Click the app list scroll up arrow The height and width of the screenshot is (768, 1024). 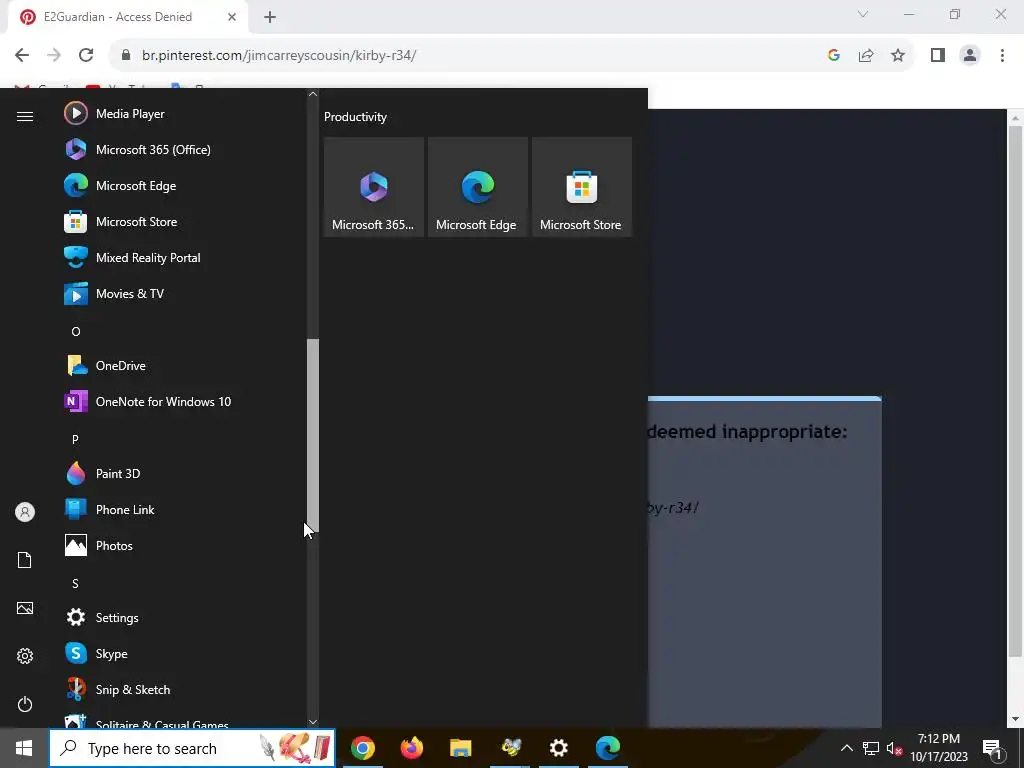click(x=313, y=94)
